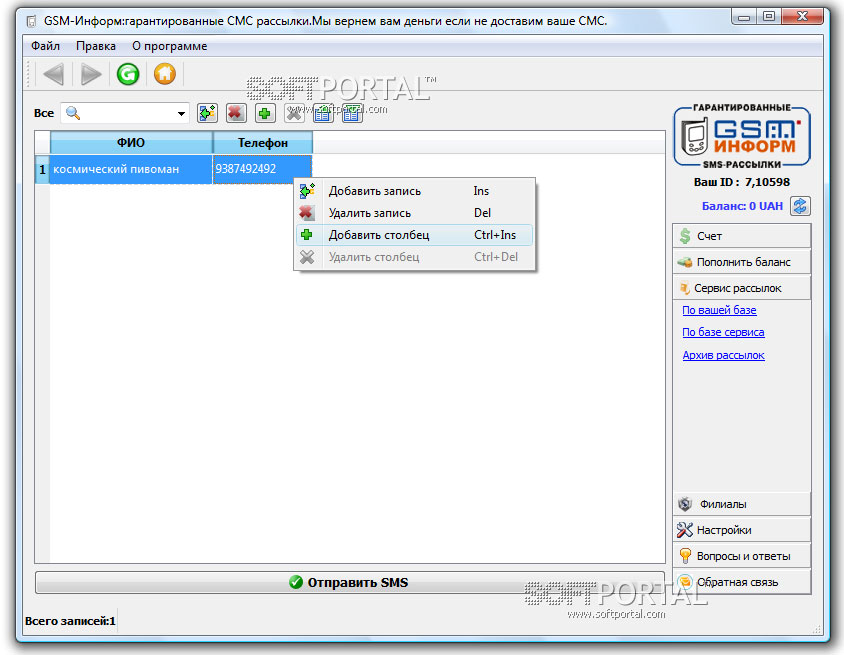This screenshot has width=844, height=655.
Task: Click the Филиалы button
Action: tap(742, 504)
